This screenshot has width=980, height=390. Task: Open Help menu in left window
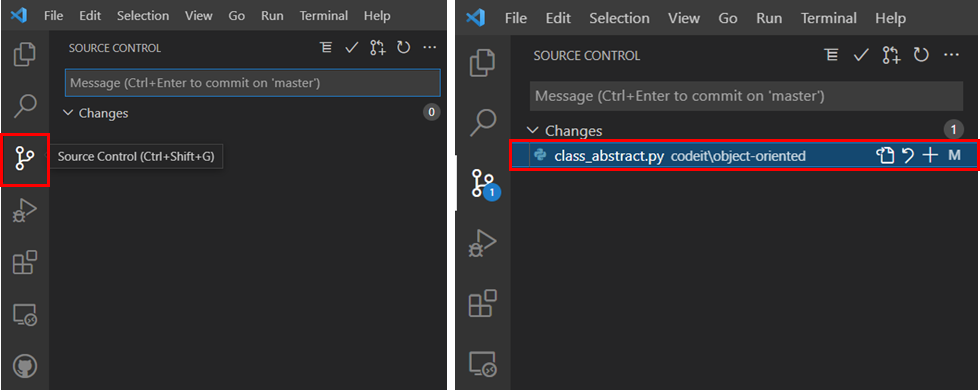377,16
